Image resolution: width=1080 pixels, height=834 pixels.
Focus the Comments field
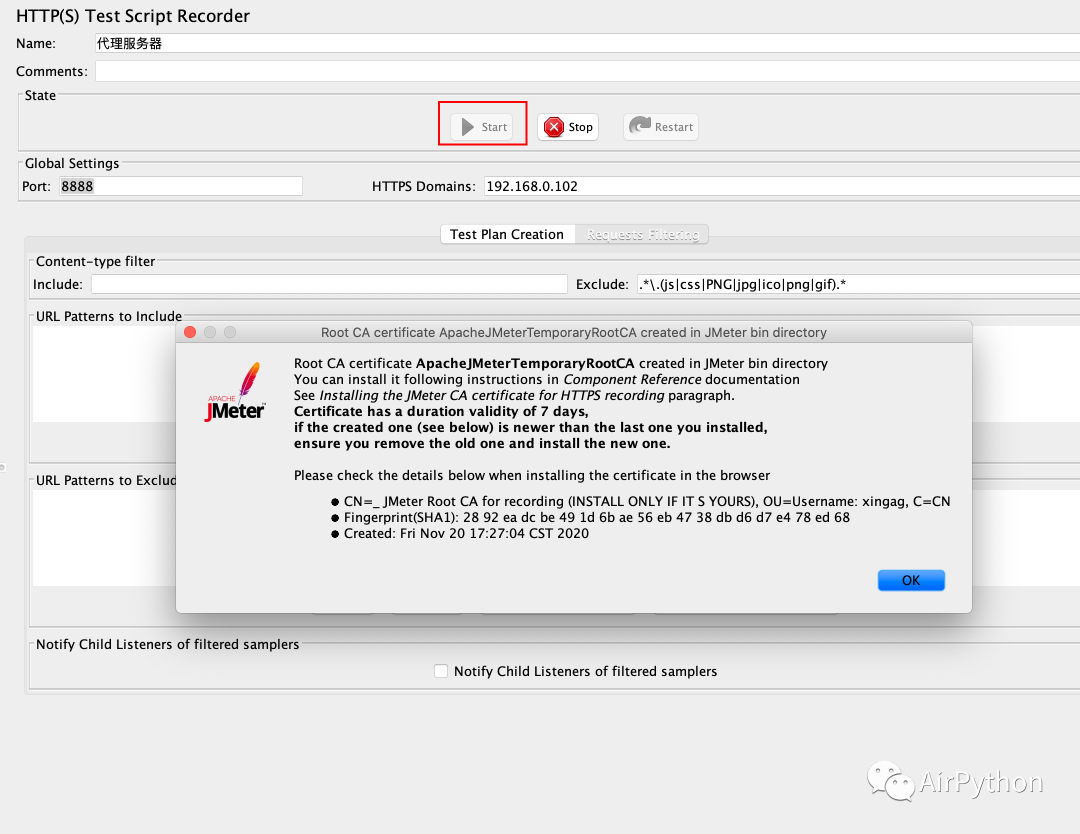587,72
